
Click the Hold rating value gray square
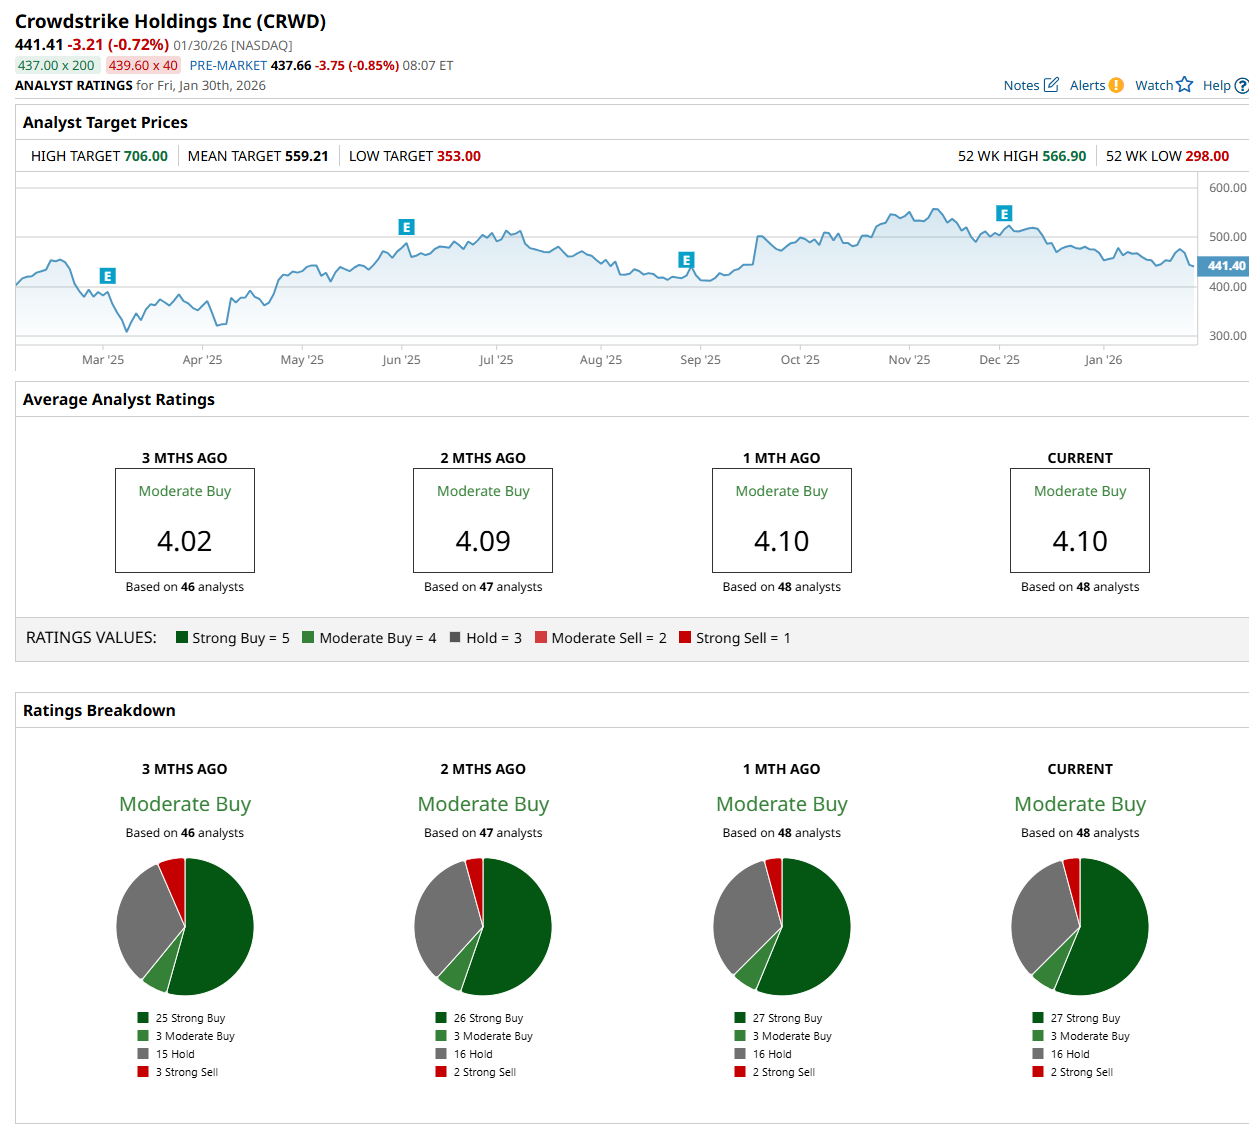click(456, 637)
